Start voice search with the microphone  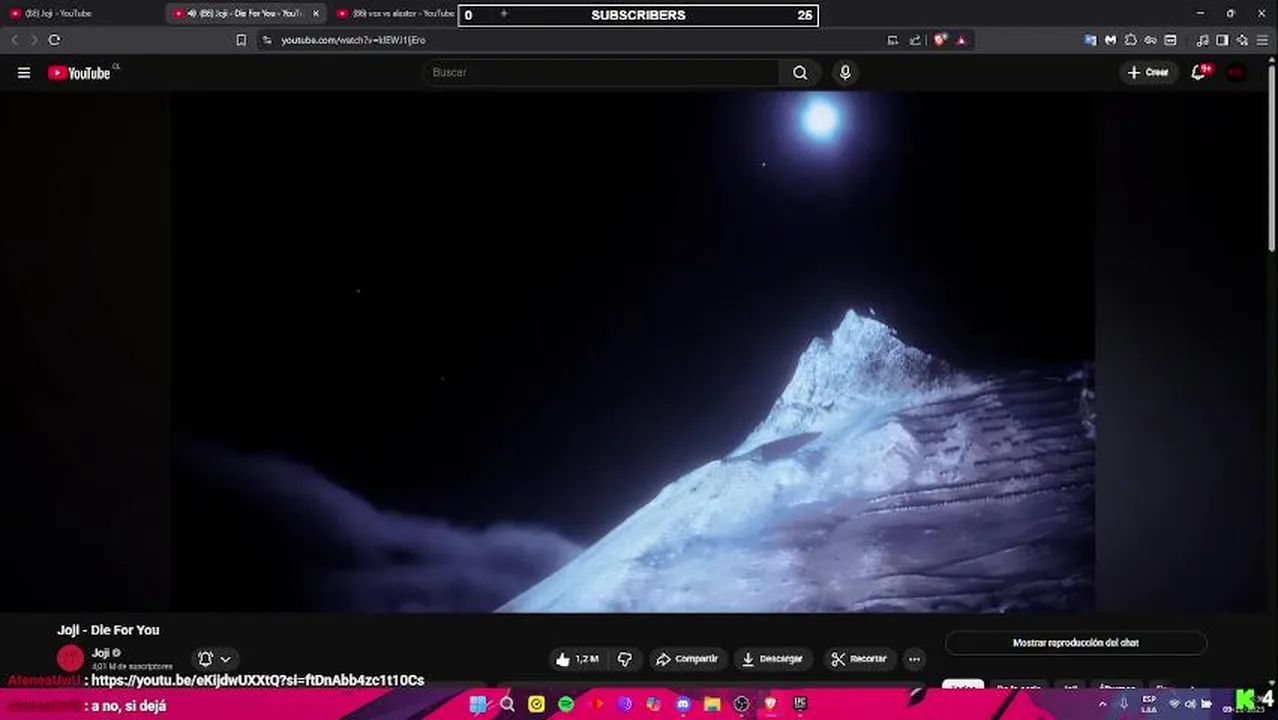(845, 73)
